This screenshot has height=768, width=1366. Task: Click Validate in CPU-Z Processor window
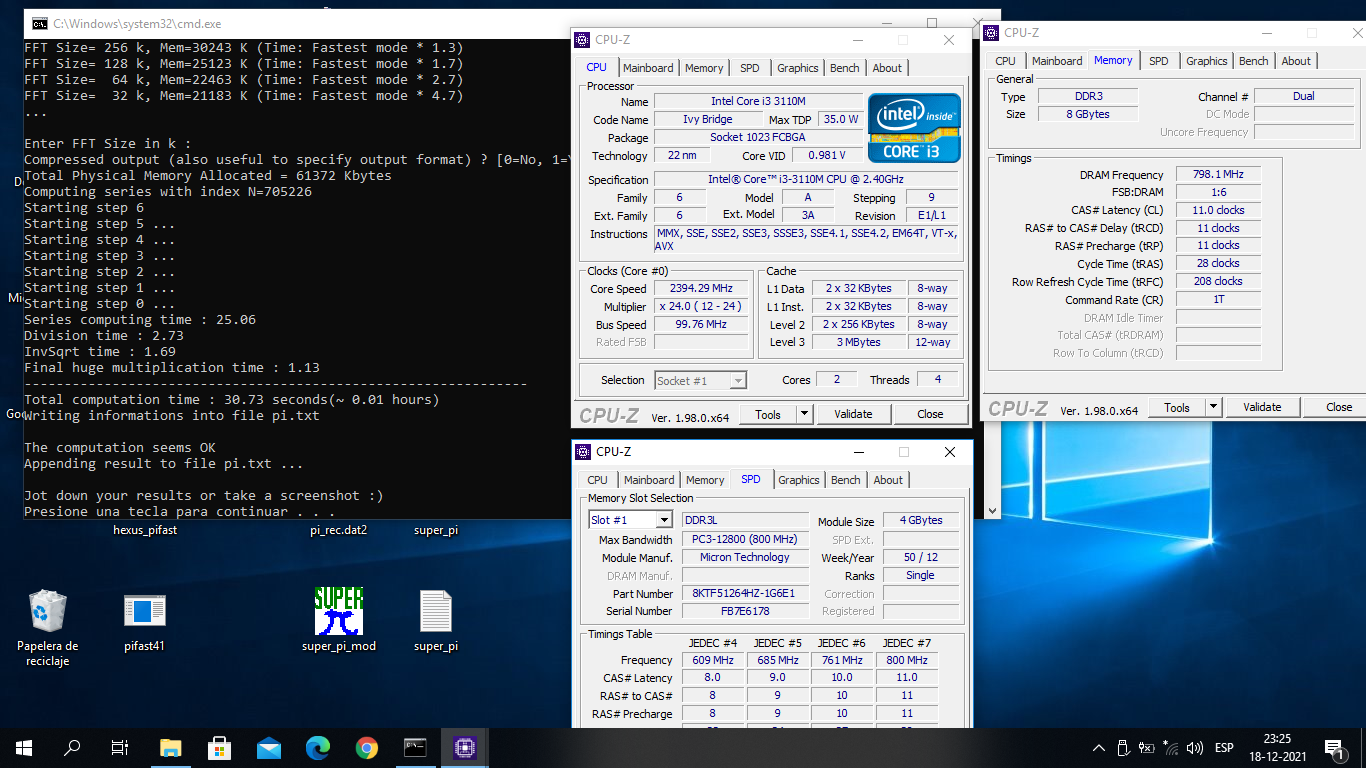point(853,414)
